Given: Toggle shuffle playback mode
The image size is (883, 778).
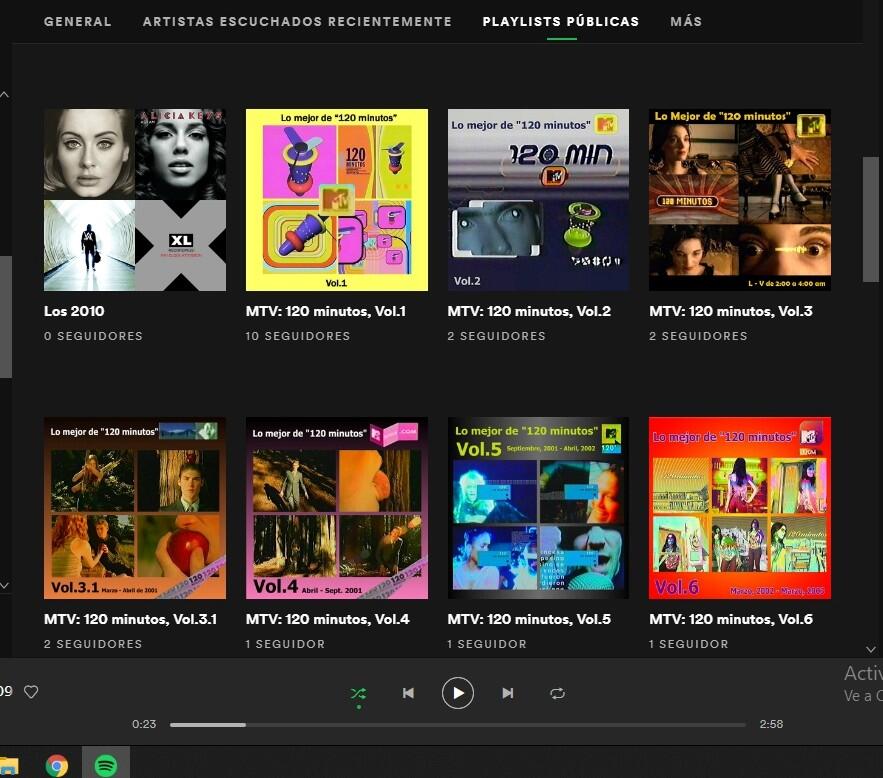Looking at the screenshot, I should [x=358, y=693].
